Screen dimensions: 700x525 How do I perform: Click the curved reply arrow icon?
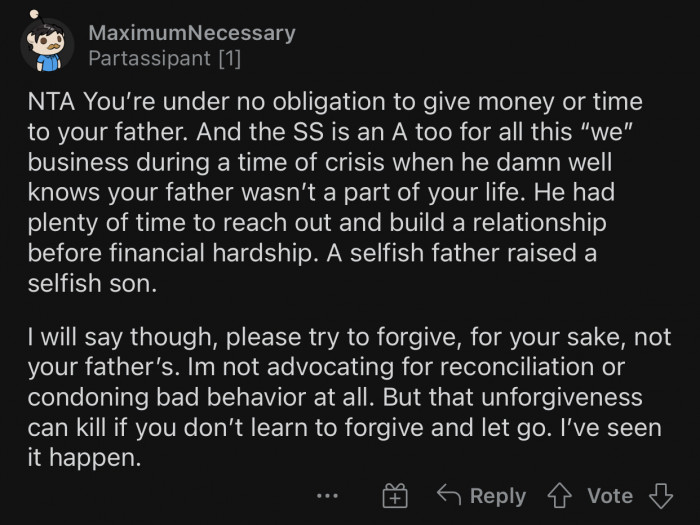pos(449,496)
